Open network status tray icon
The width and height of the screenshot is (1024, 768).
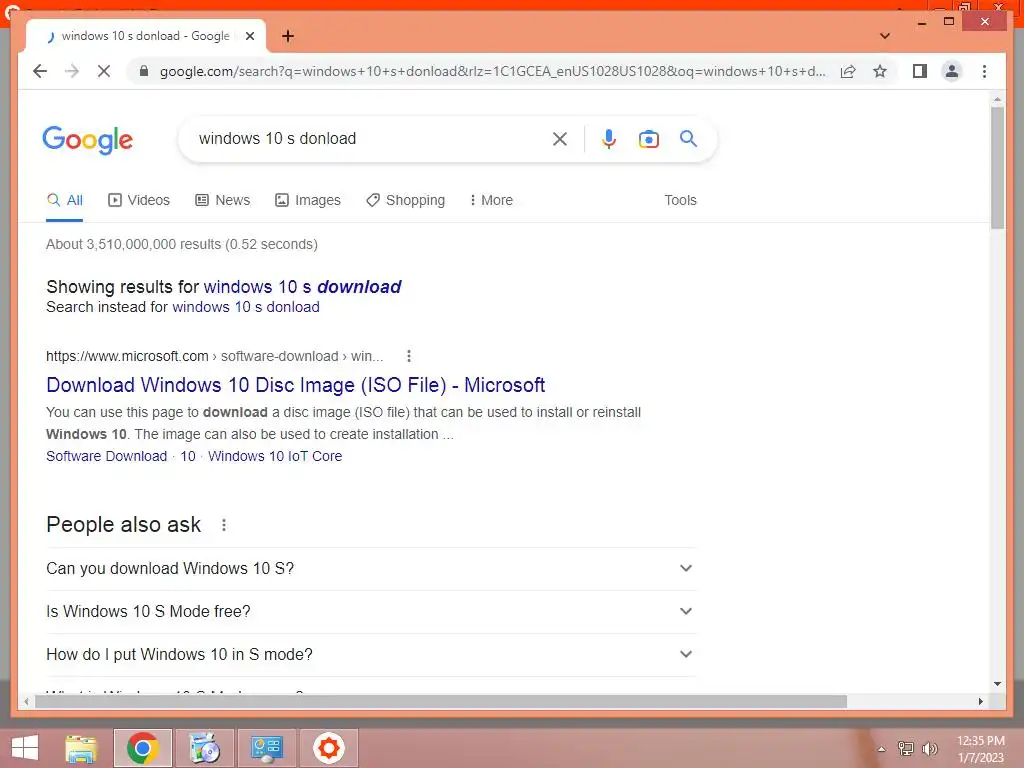pos(906,749)
